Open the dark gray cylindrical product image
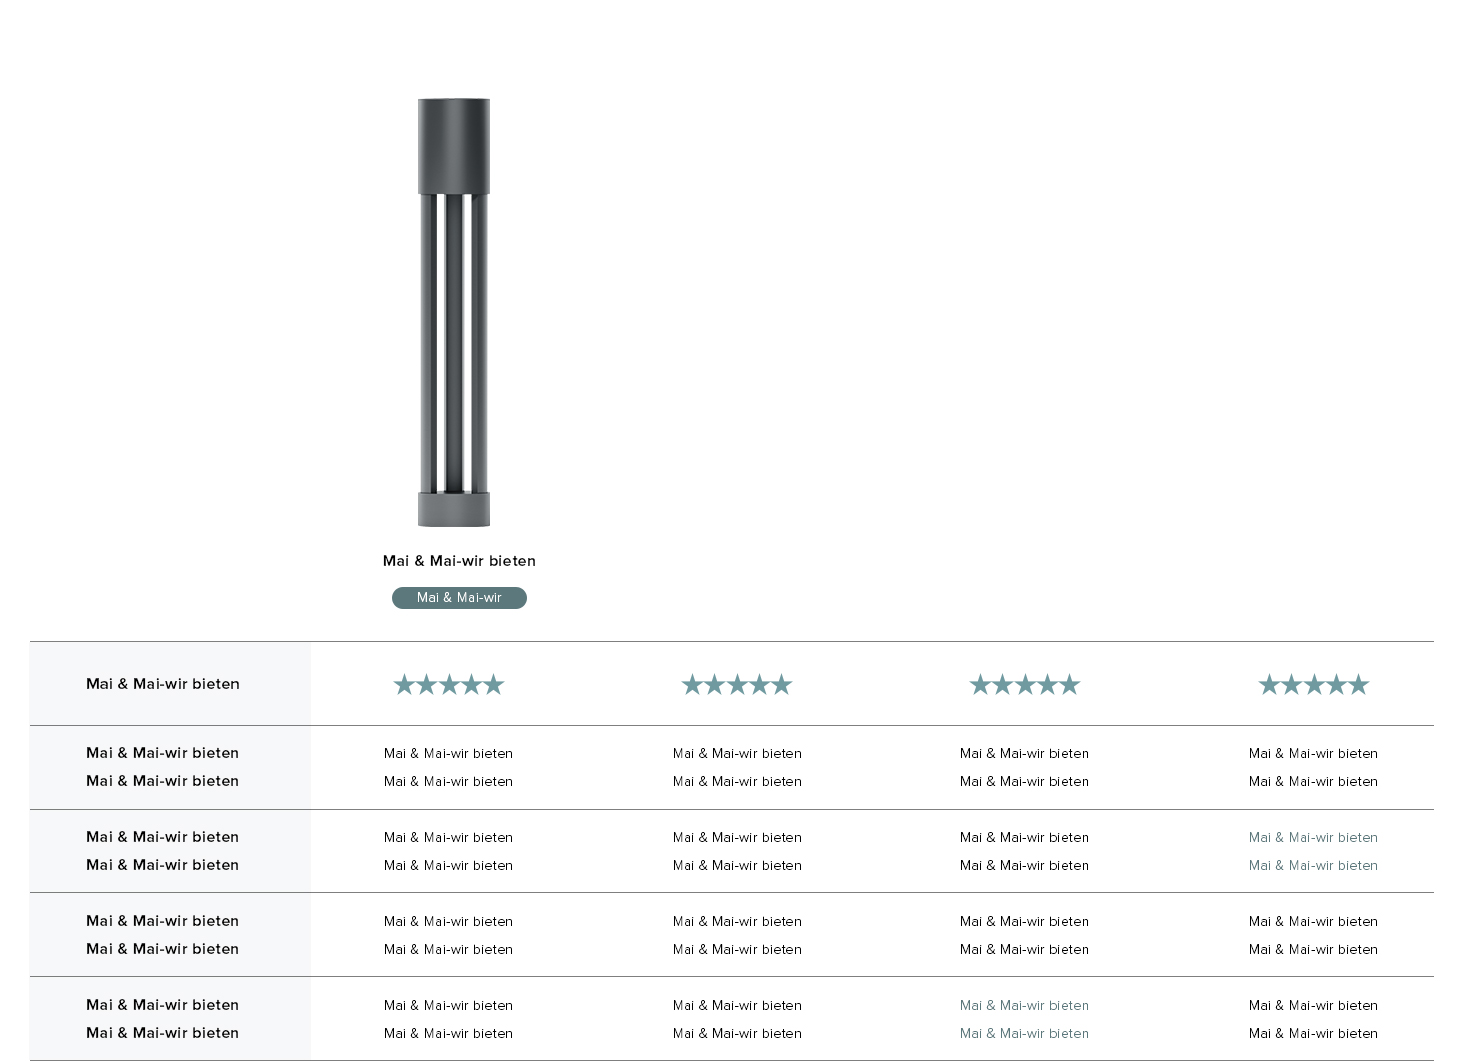This screenshot has height=1061, width=1464. coord(454,312)
